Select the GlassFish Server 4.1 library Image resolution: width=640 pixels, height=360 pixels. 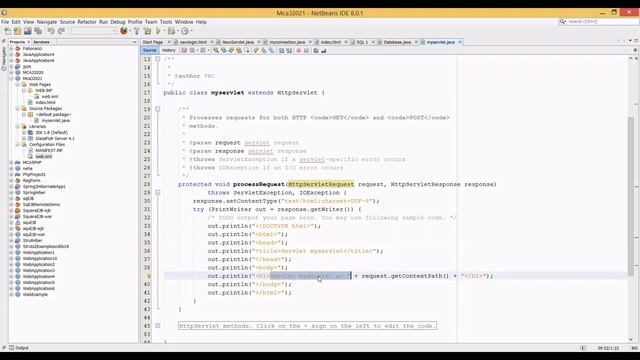[55, 138]
